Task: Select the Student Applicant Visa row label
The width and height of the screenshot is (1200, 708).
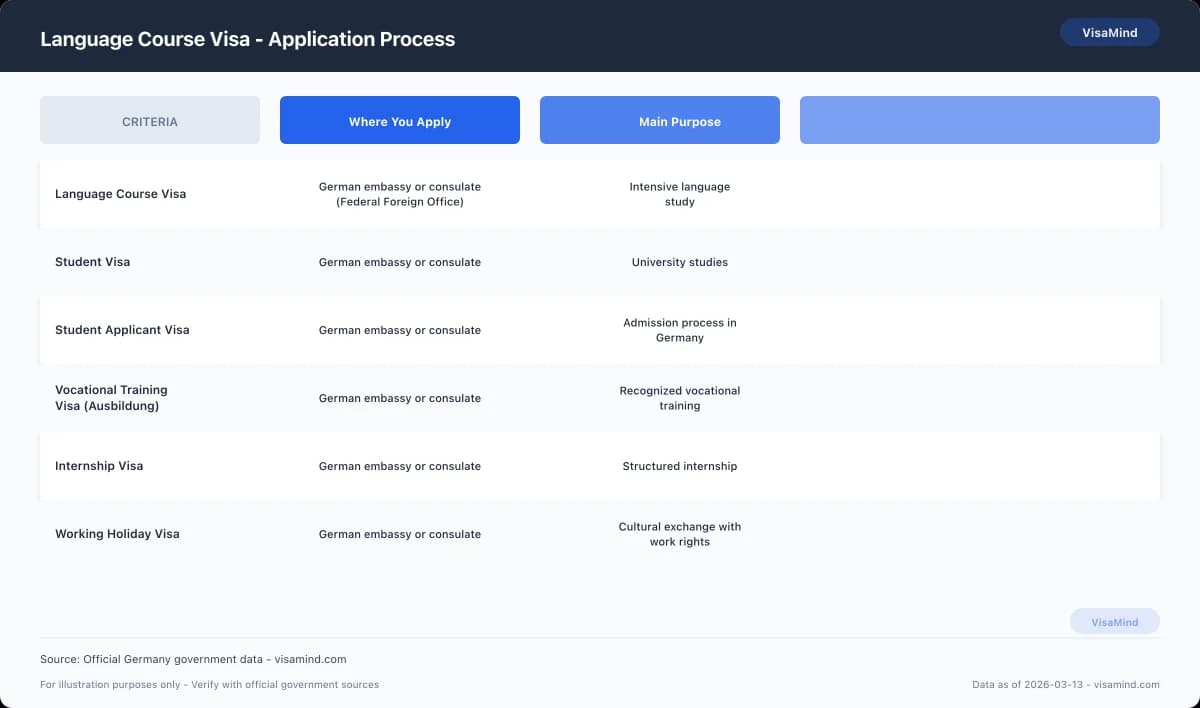Action: [x=122, y=330]
